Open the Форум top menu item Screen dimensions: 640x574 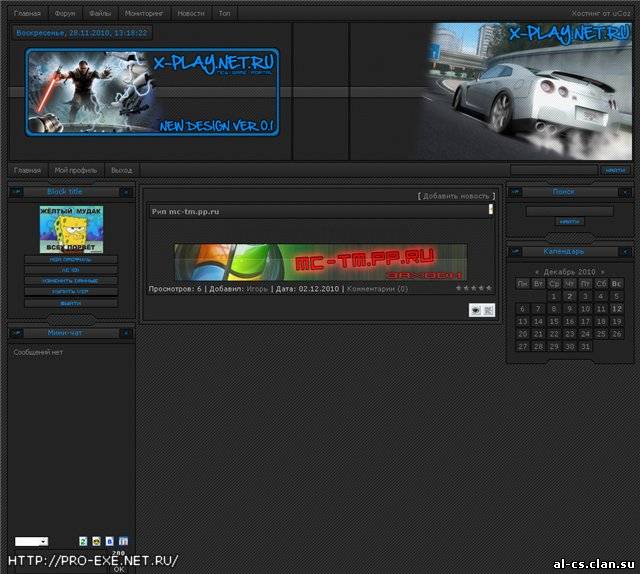(x=65, y=14)
